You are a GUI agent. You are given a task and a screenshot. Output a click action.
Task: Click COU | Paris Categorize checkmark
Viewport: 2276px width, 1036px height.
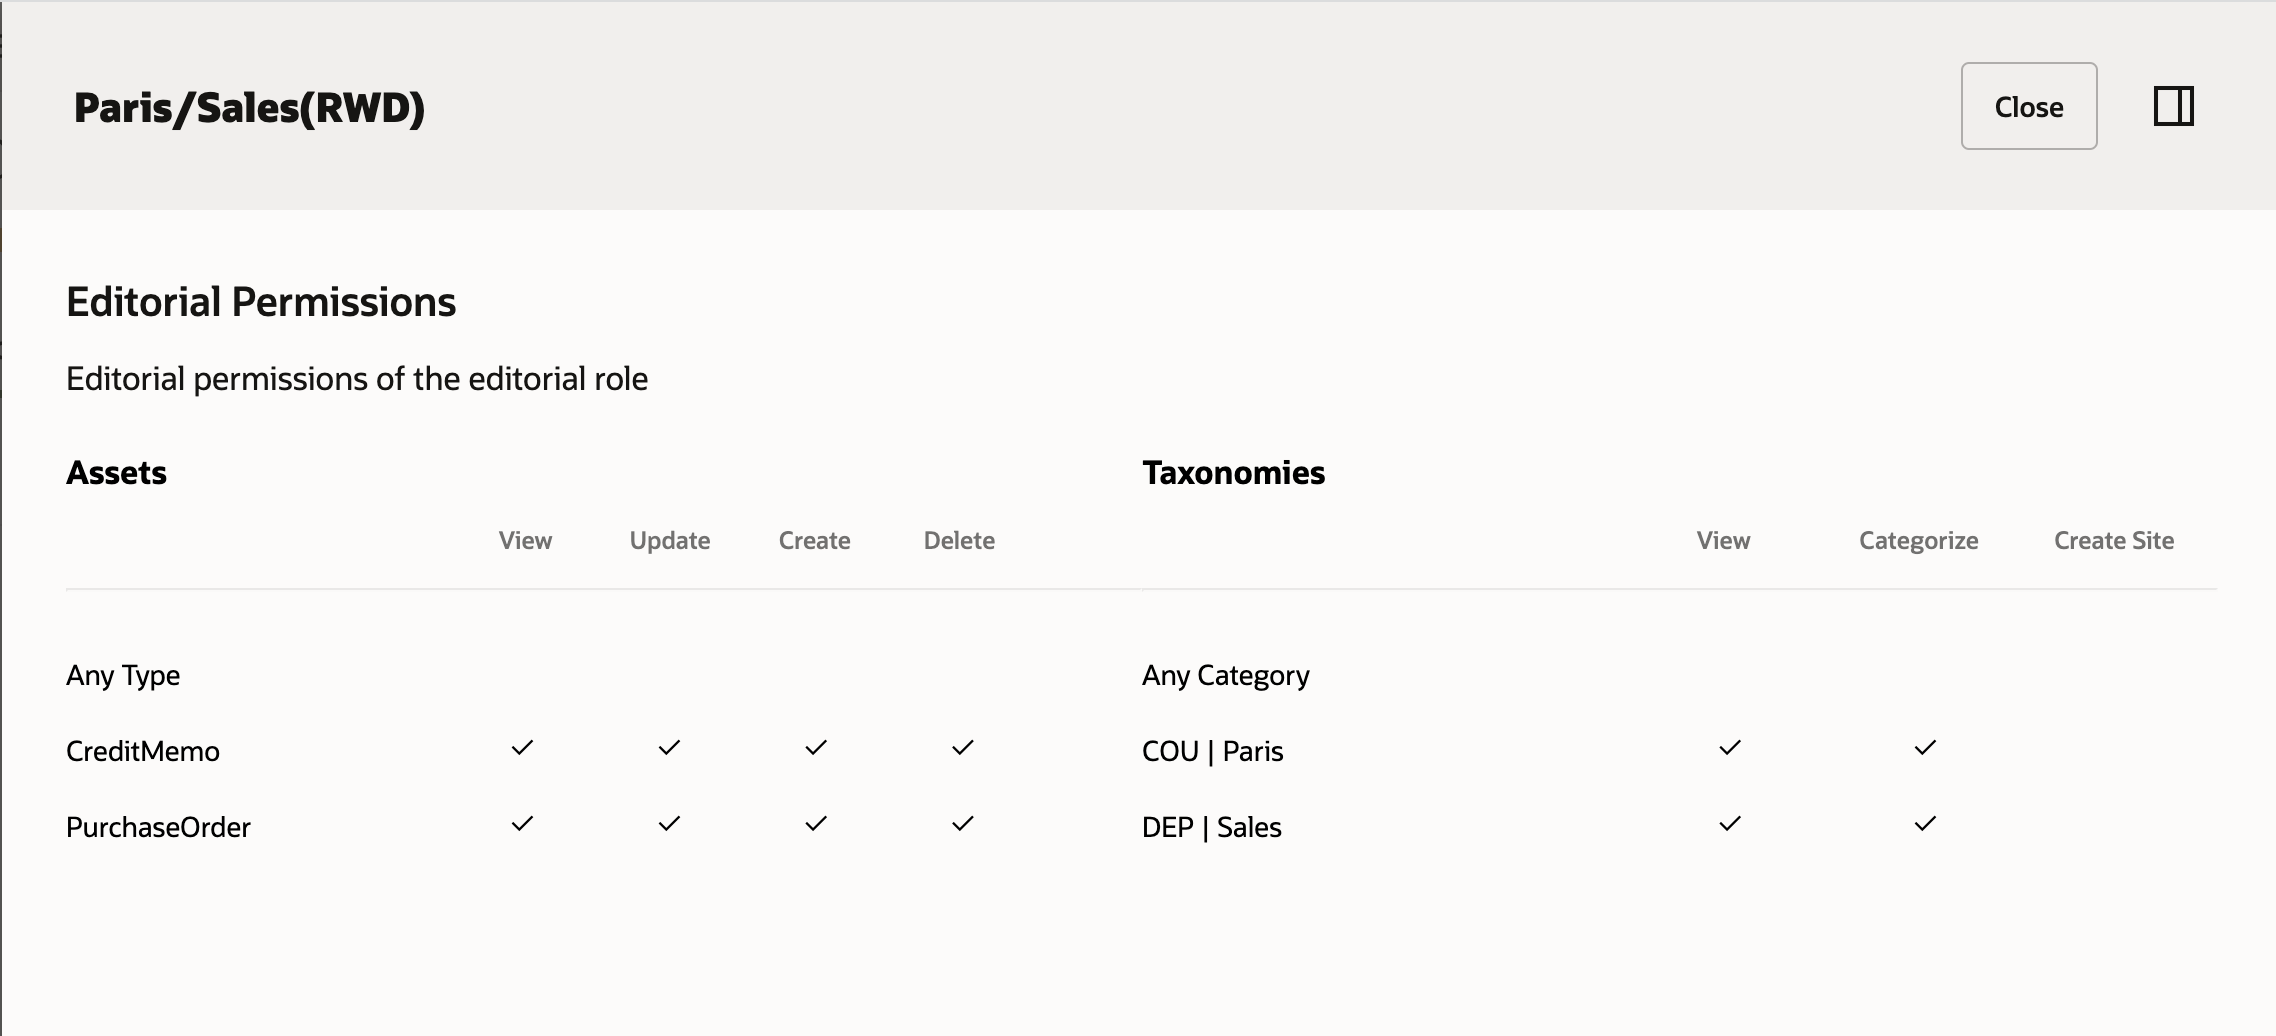(1925, 748)
